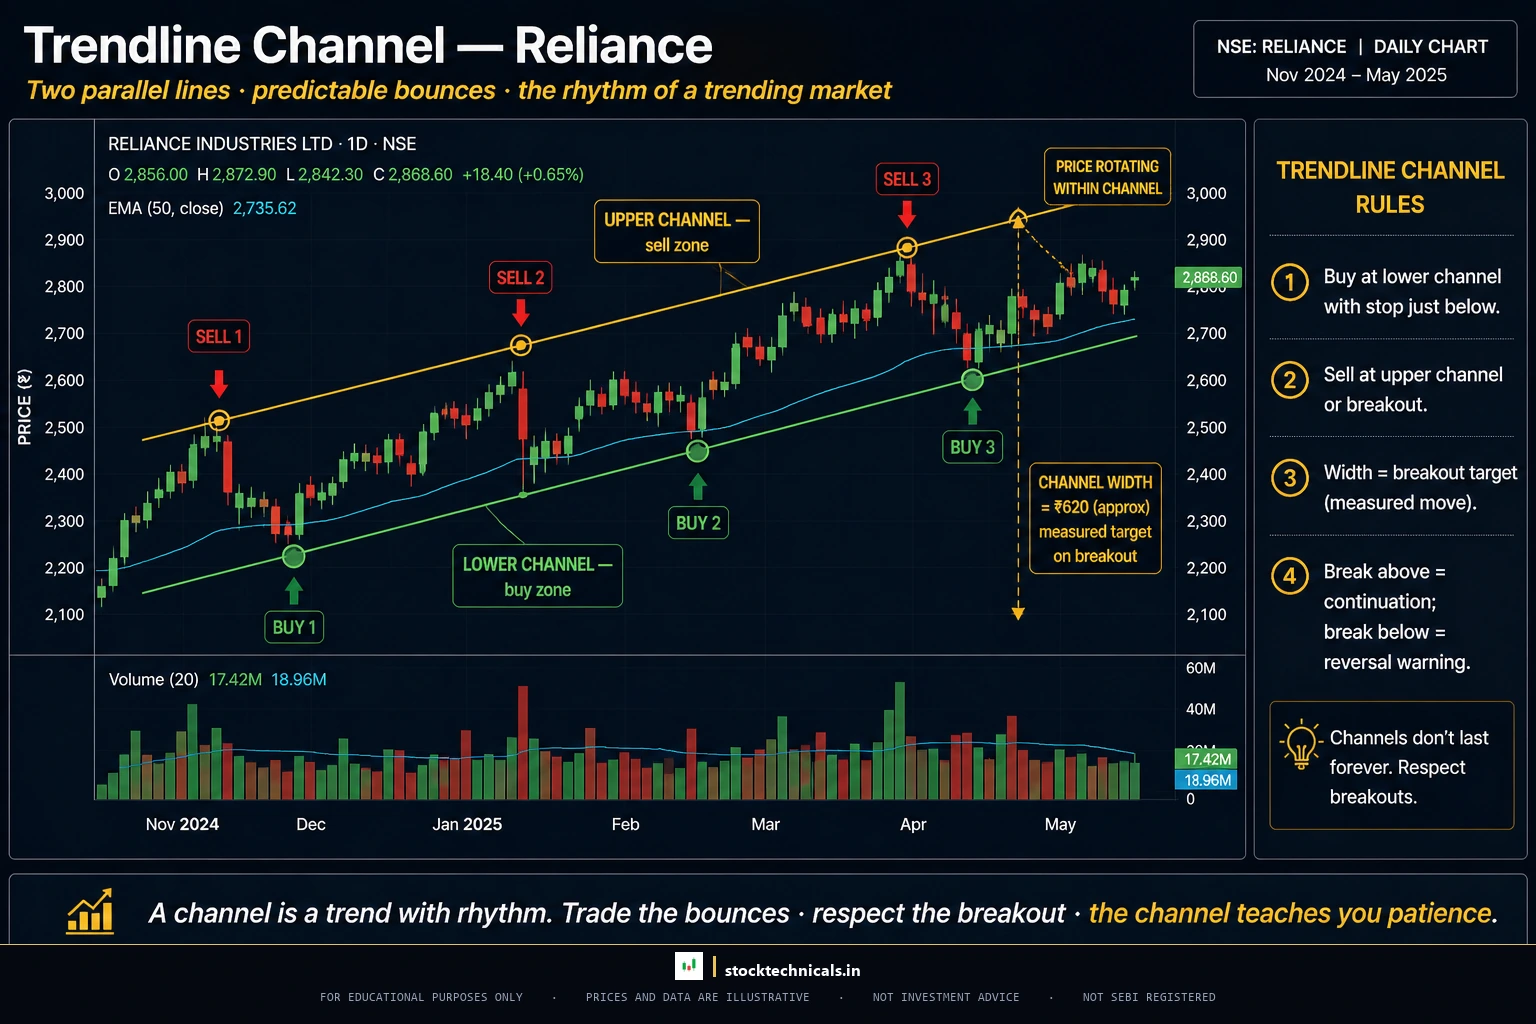Viewport: 1536px width, 1024px height.
Task: Click the PRICE ROTATING WITHIN CHANNEL box
Action: point(1107,177)
